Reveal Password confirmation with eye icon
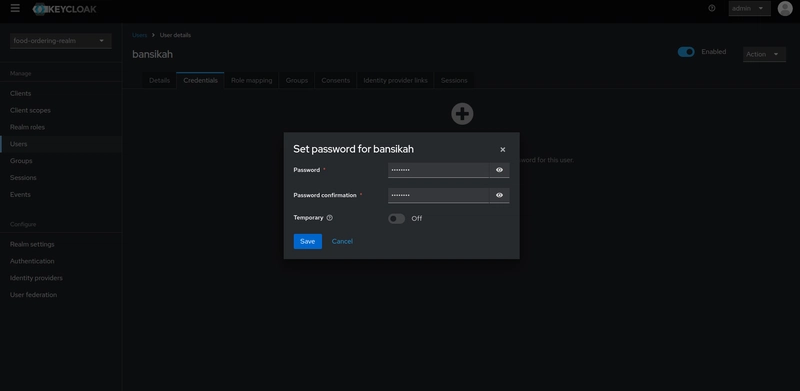The height and width of the screenshot is (391, 800). click(x=499, y=195)
